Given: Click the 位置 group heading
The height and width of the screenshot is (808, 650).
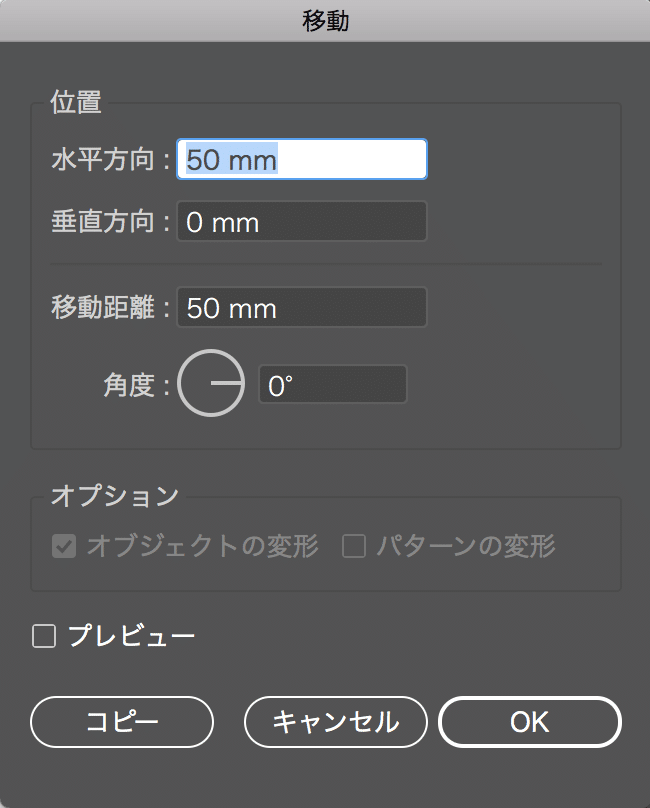Looking at the screenshot, I should click(76, 102).
